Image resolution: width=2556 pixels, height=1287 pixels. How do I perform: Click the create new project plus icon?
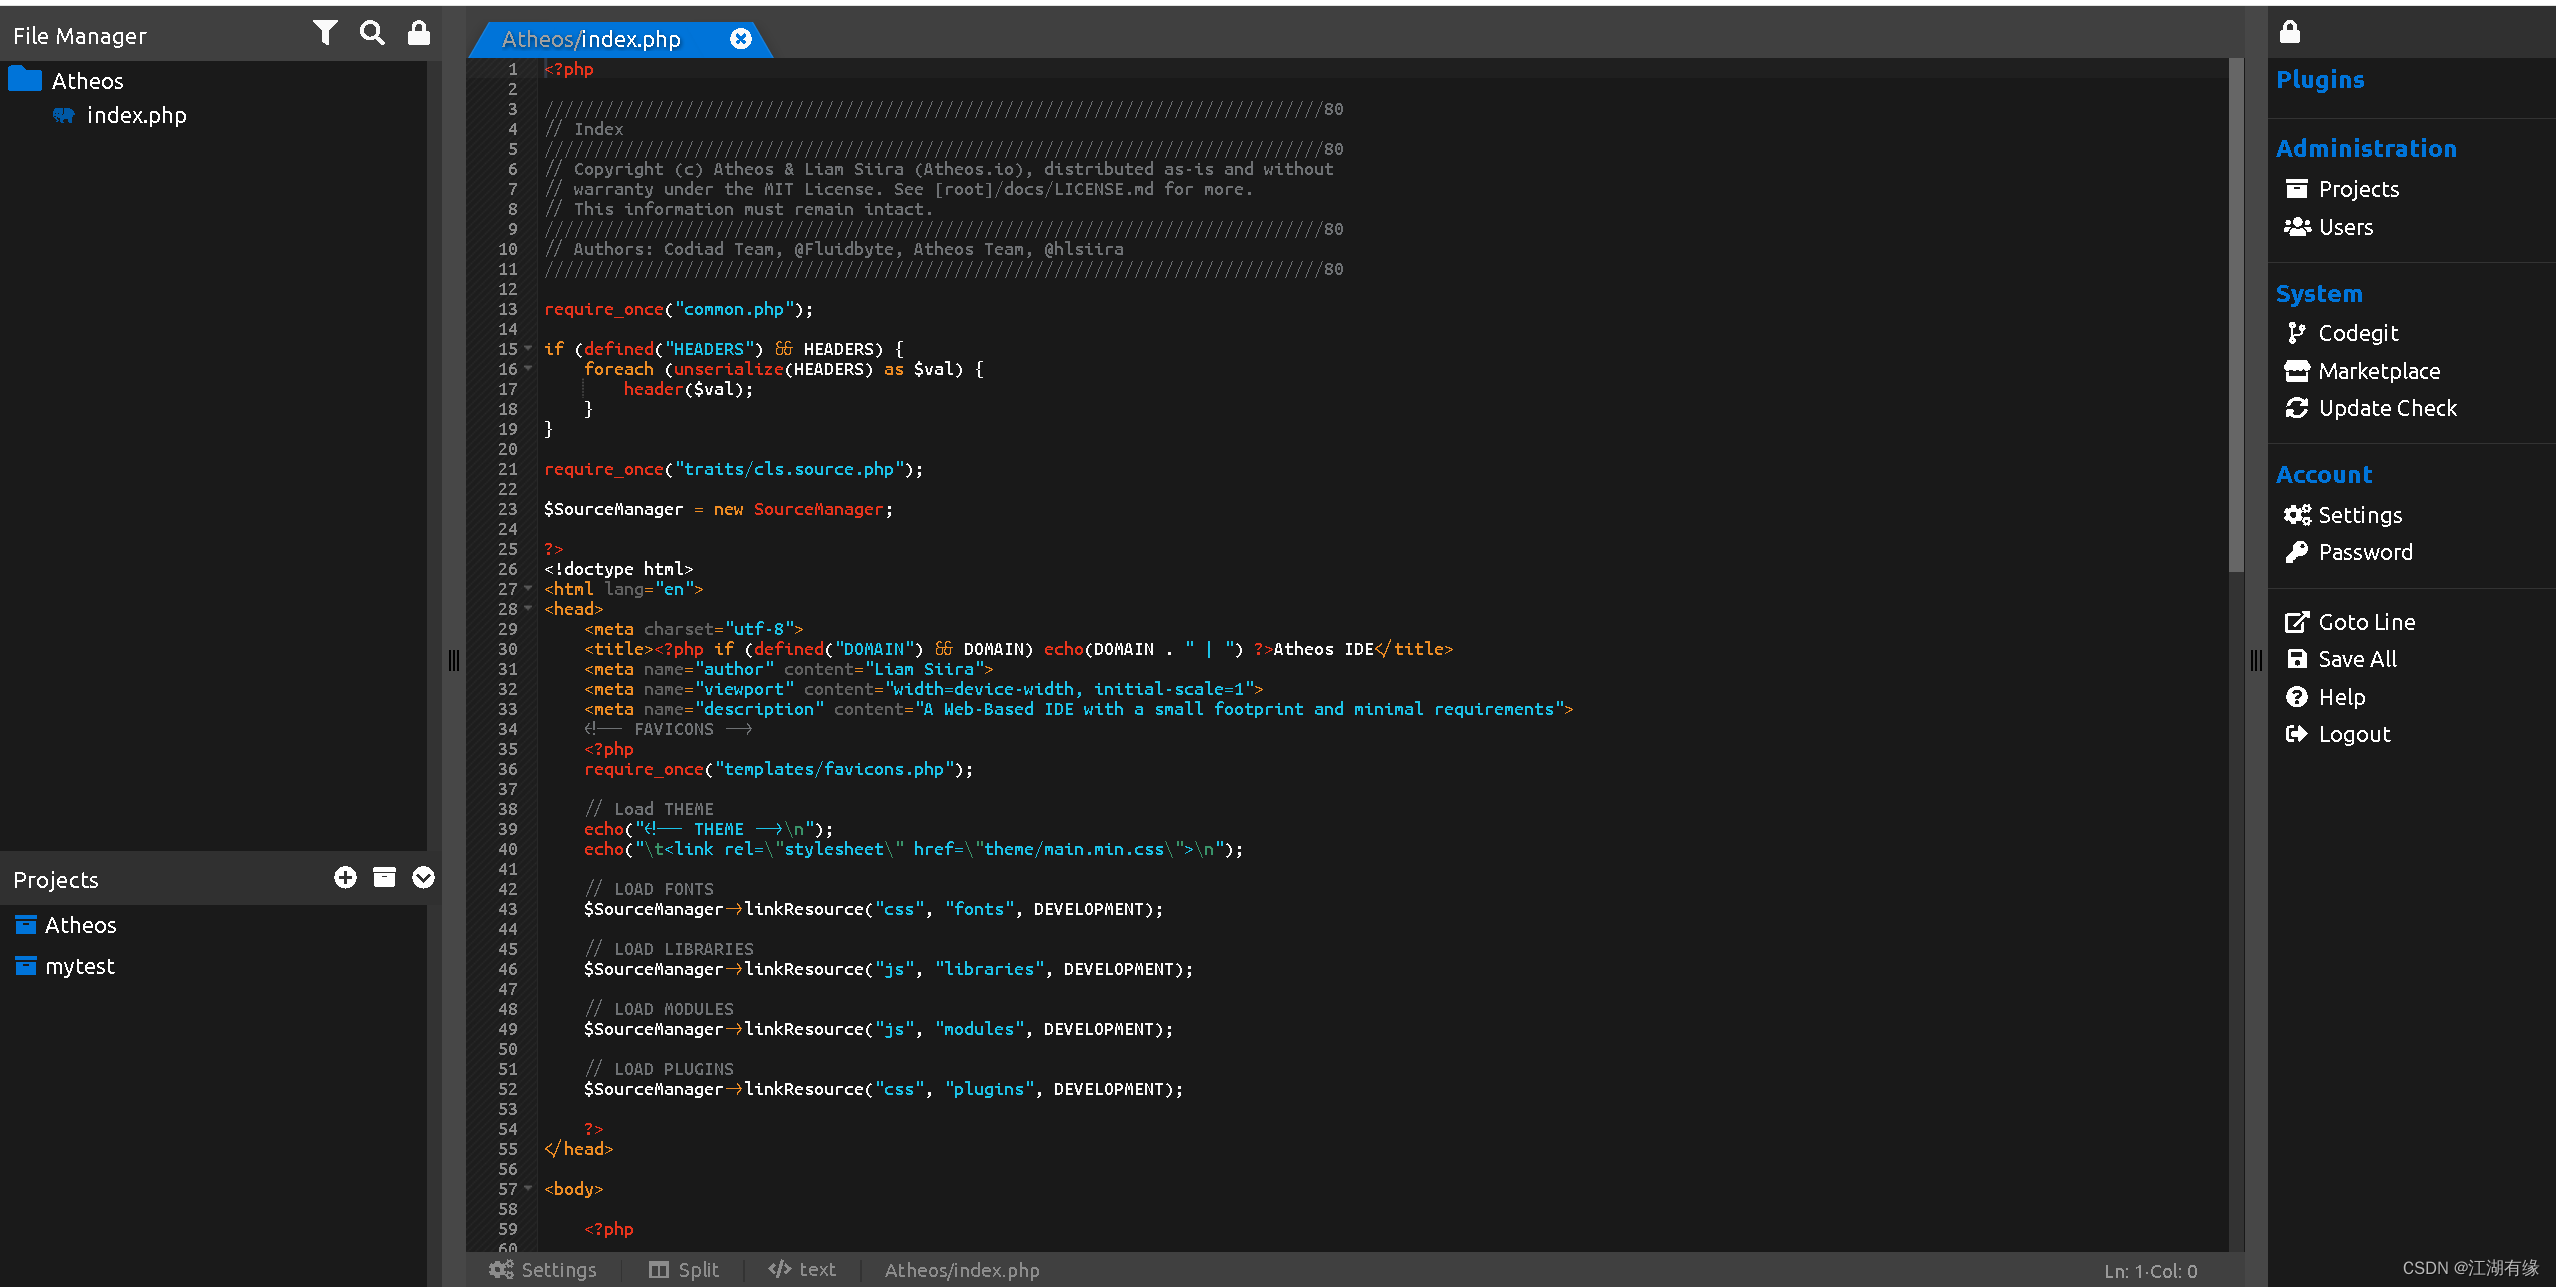coord(345,878)
